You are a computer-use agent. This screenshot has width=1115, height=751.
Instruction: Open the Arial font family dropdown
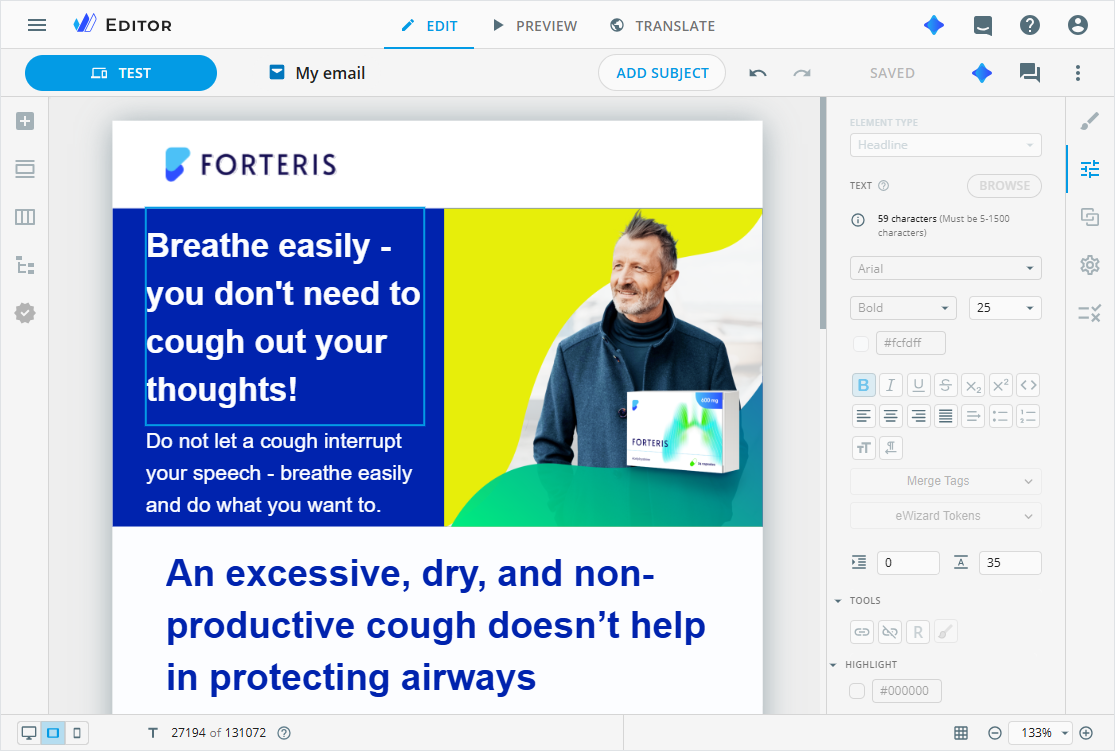(x=945, y=268)
